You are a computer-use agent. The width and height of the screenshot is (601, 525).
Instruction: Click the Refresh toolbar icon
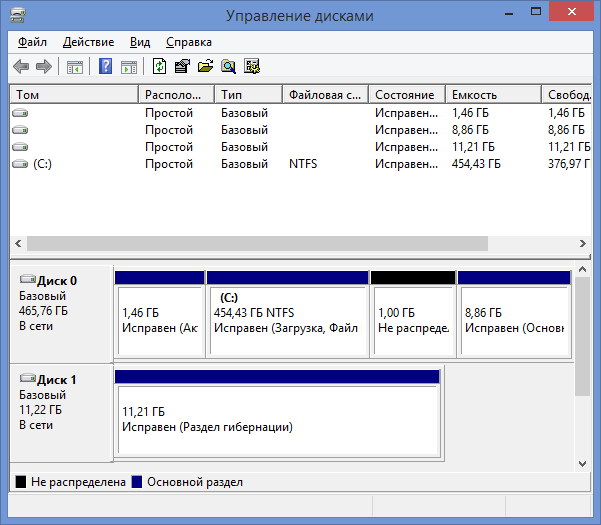click(159, 66)
